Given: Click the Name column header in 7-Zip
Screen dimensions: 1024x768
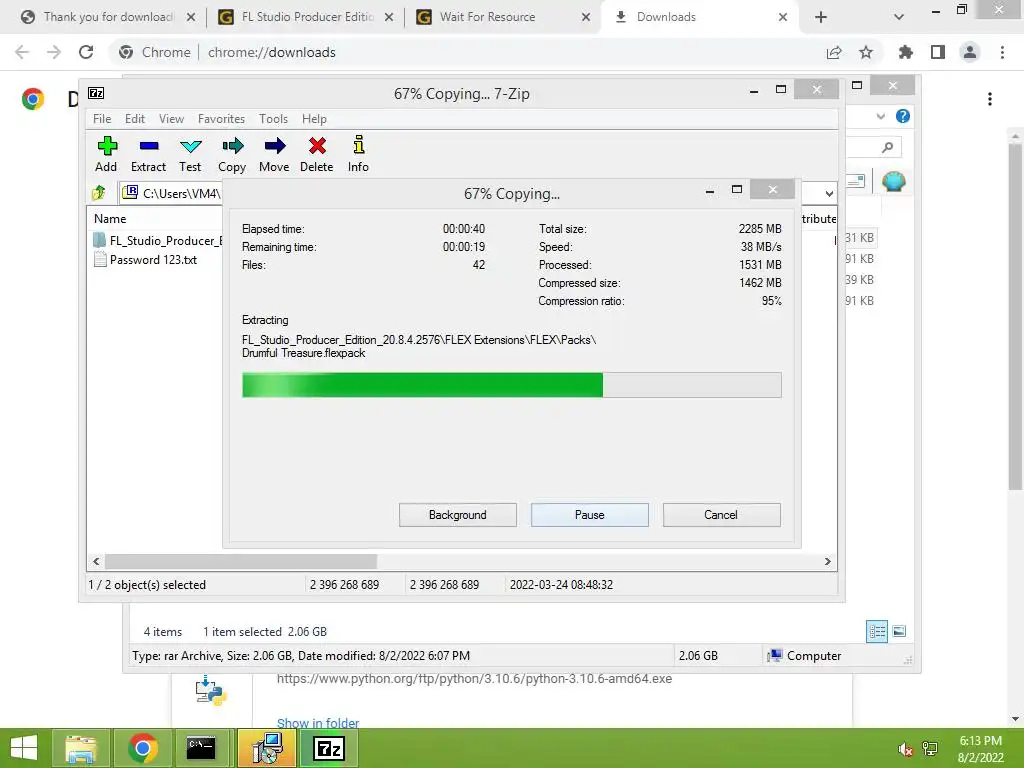Looking at the screenshot, I should pyautogui.click(x=110, y=219).
